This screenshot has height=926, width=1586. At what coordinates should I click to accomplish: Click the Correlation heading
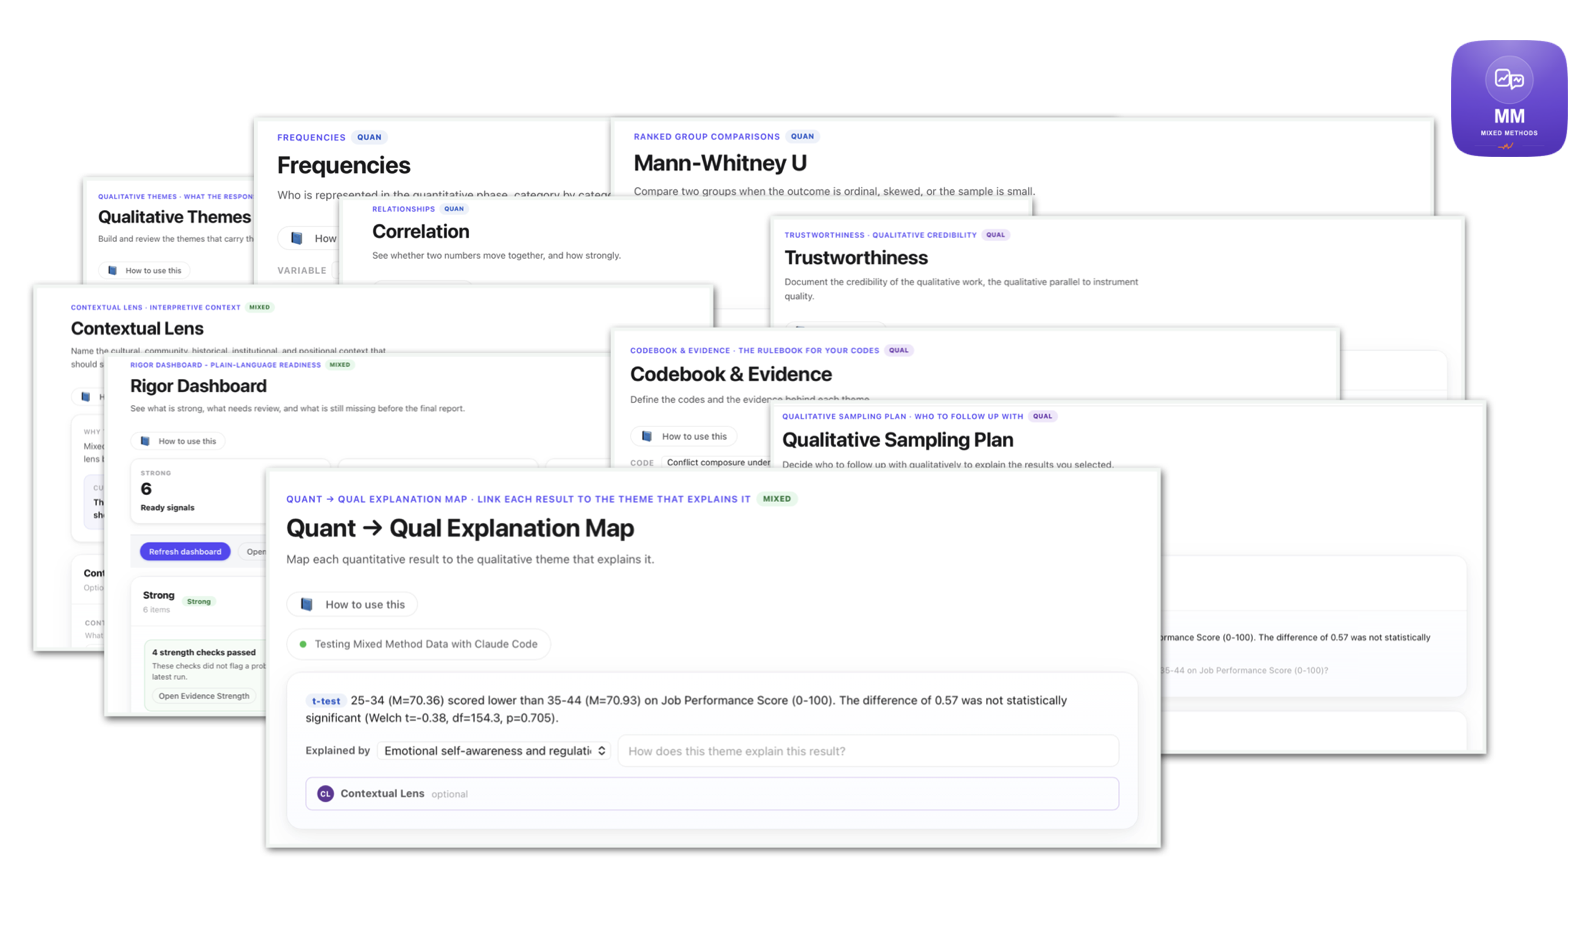point(420,231)
